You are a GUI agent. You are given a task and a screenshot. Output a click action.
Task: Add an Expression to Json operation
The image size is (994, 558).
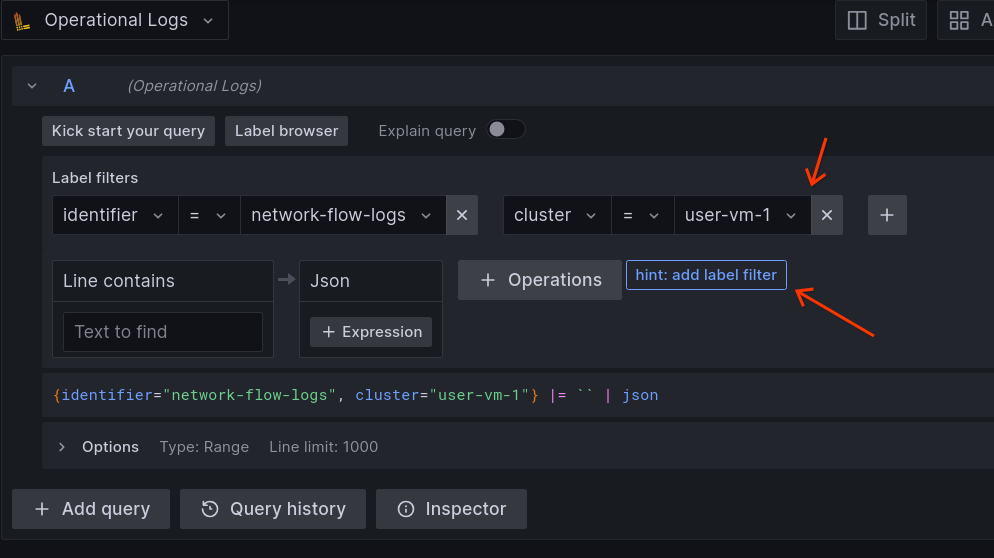tap(371, 332)
